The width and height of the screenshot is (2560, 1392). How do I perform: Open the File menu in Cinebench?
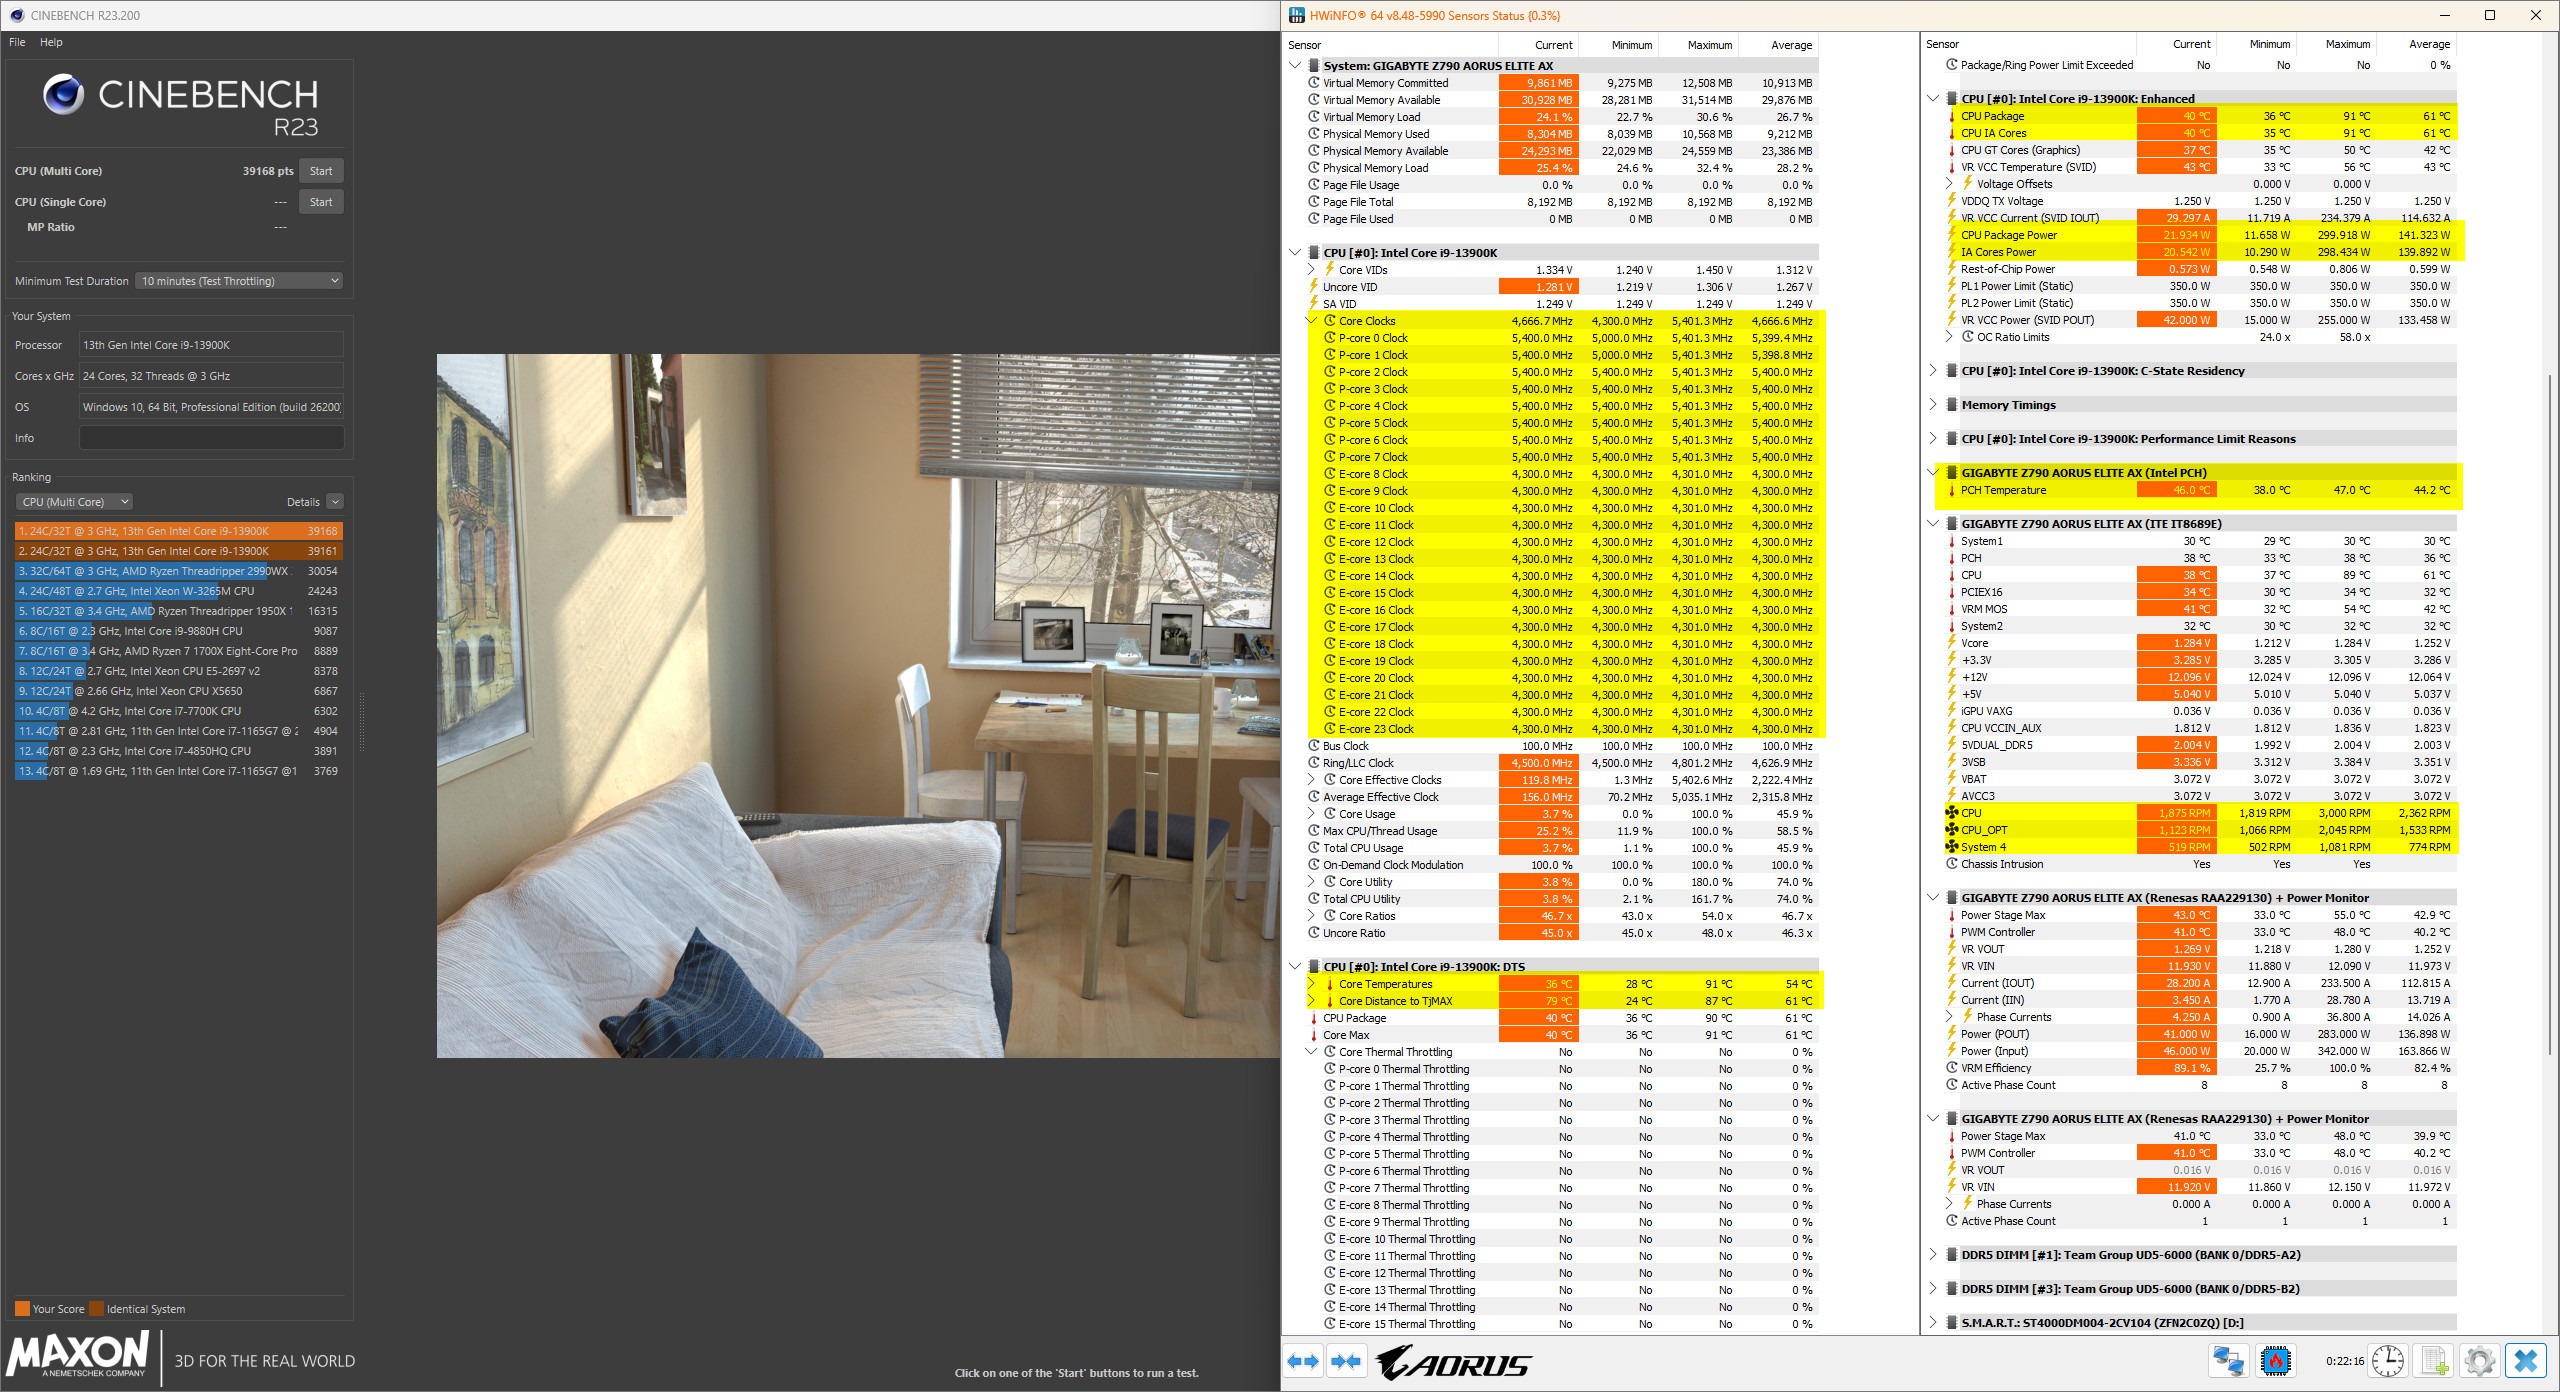coord(17,42)
